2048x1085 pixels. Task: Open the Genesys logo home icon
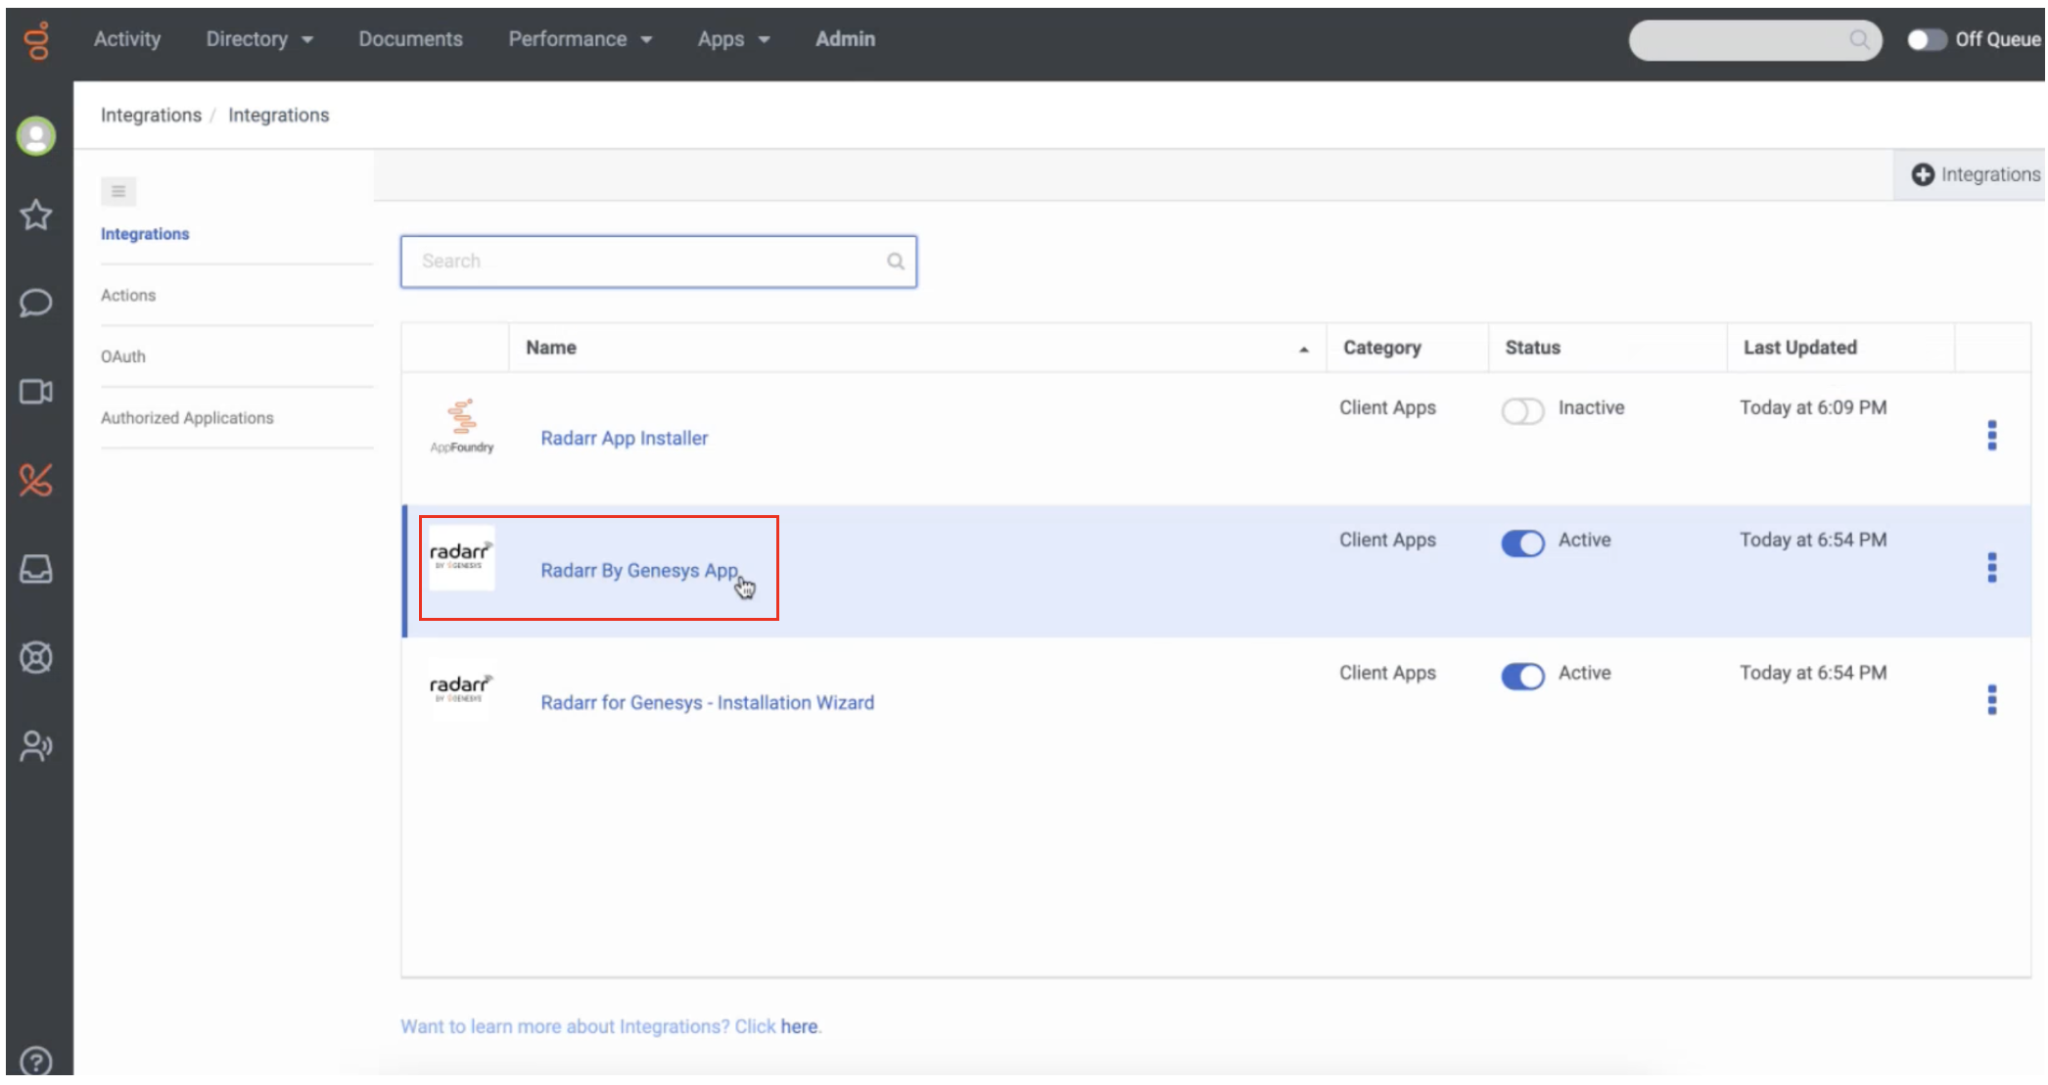pos(36,40)
